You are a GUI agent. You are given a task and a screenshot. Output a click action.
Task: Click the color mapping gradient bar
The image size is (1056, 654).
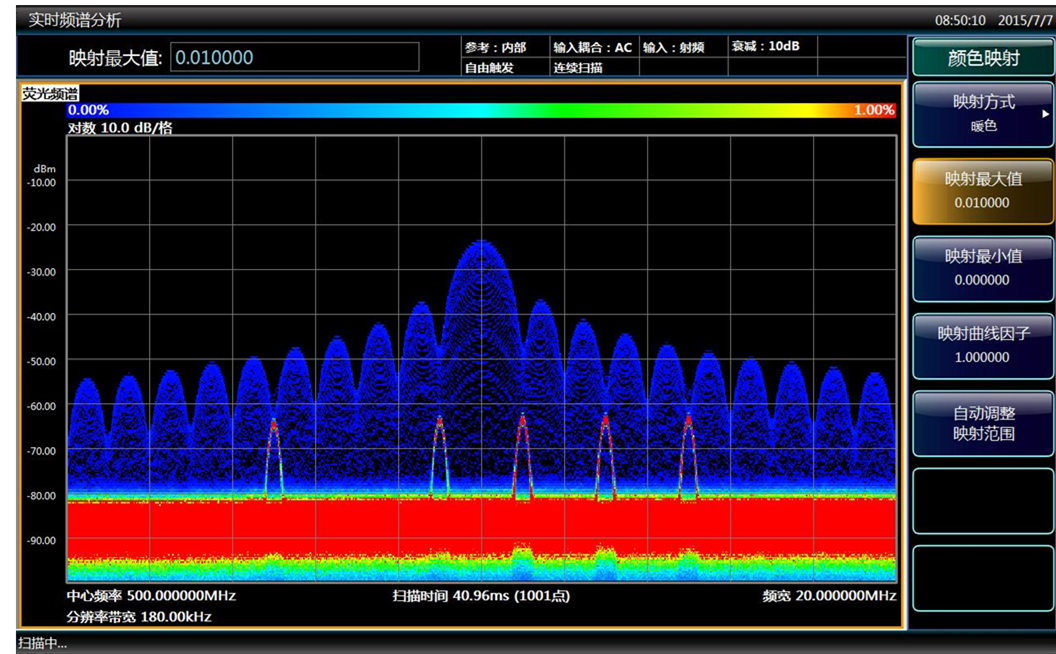coord(480,110)
